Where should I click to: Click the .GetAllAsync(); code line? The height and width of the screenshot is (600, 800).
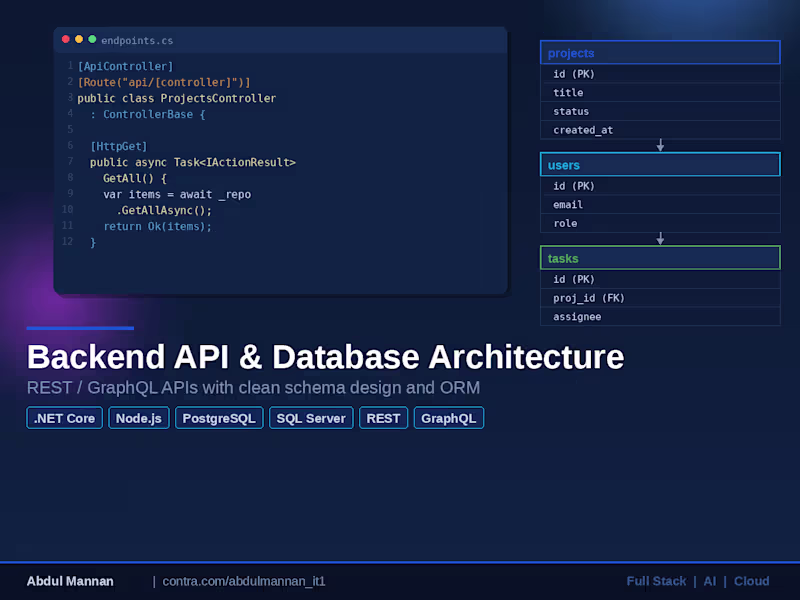164,210
